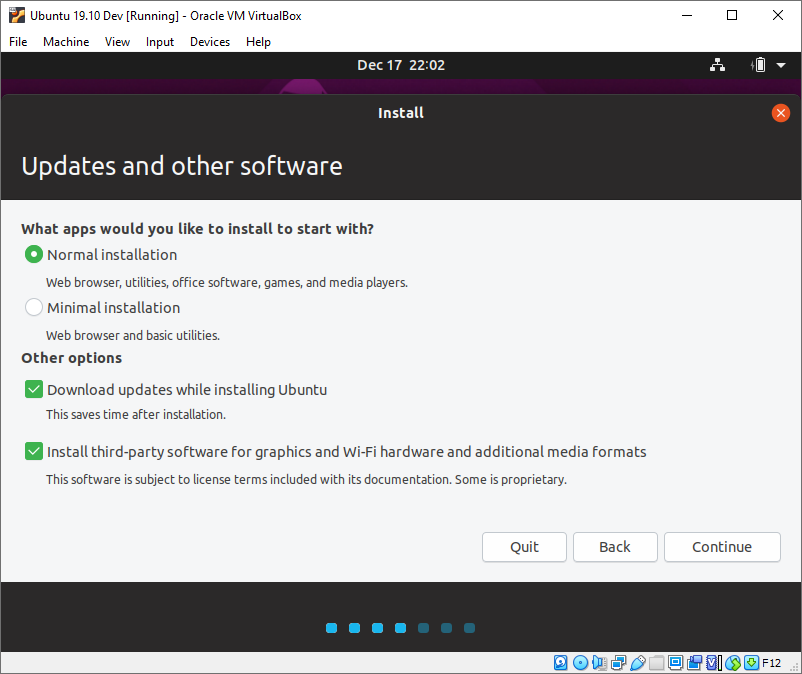The width and height of the screenshot is (802, 674).
Task: Click the mouse integration indicator icon
Action: click(x=733, y=663)
